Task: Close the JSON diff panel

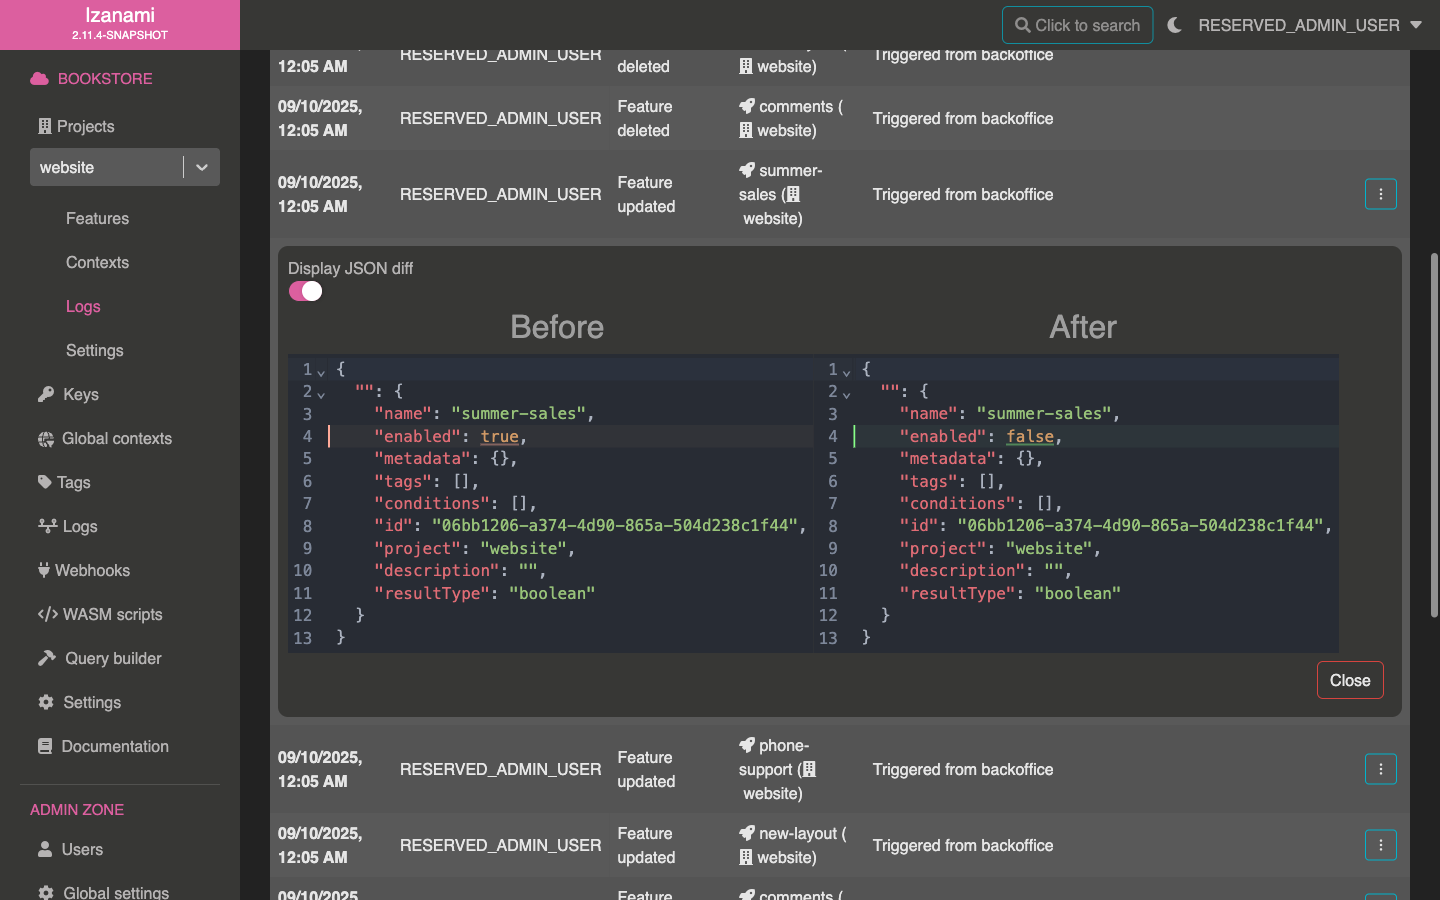Action: [x=1349, y=680]
